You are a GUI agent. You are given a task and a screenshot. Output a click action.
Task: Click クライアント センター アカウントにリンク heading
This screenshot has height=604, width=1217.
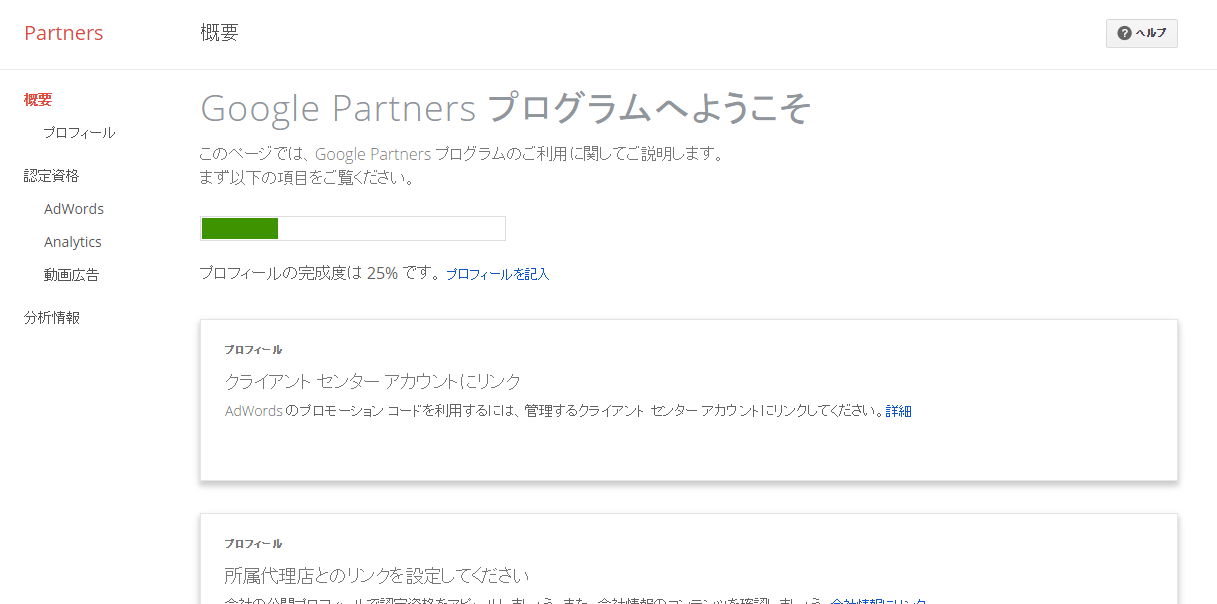pyautogui.click(x=373, y=381)
